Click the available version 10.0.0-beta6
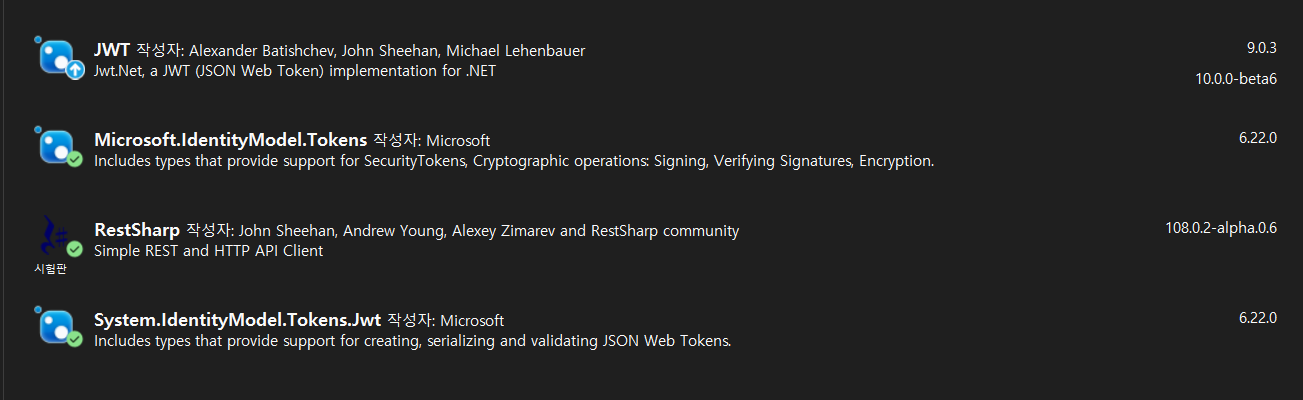The width and height of the screenshot is (1303, 400). coord(1237,79)
